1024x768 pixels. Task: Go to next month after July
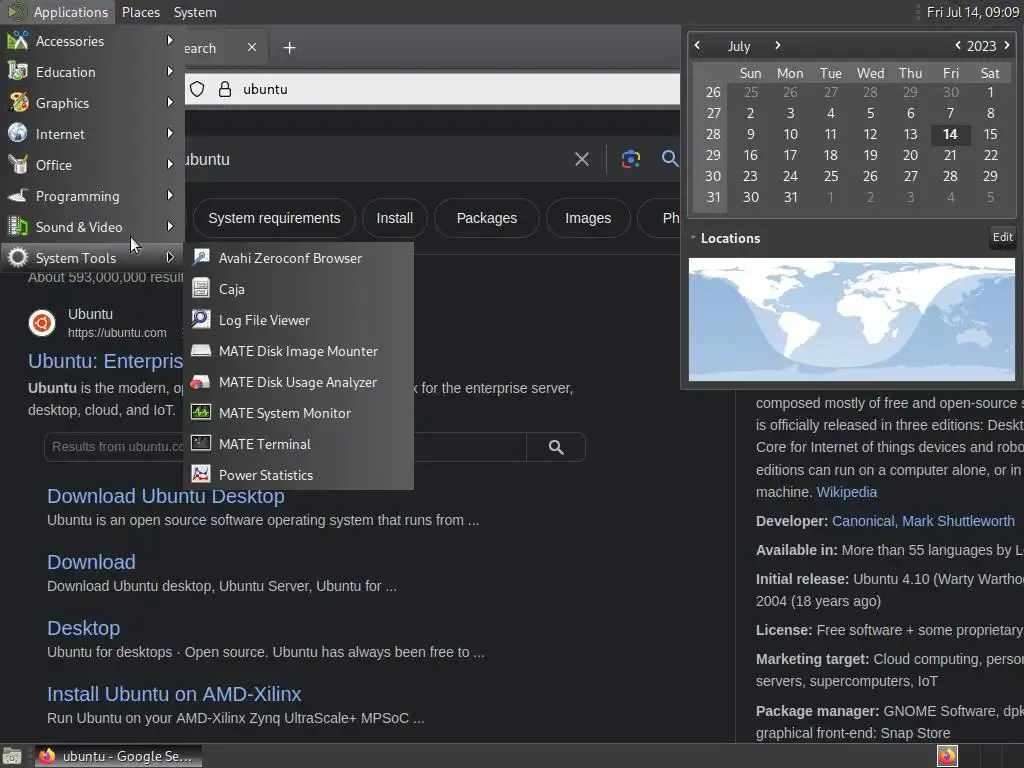(777, 46)
